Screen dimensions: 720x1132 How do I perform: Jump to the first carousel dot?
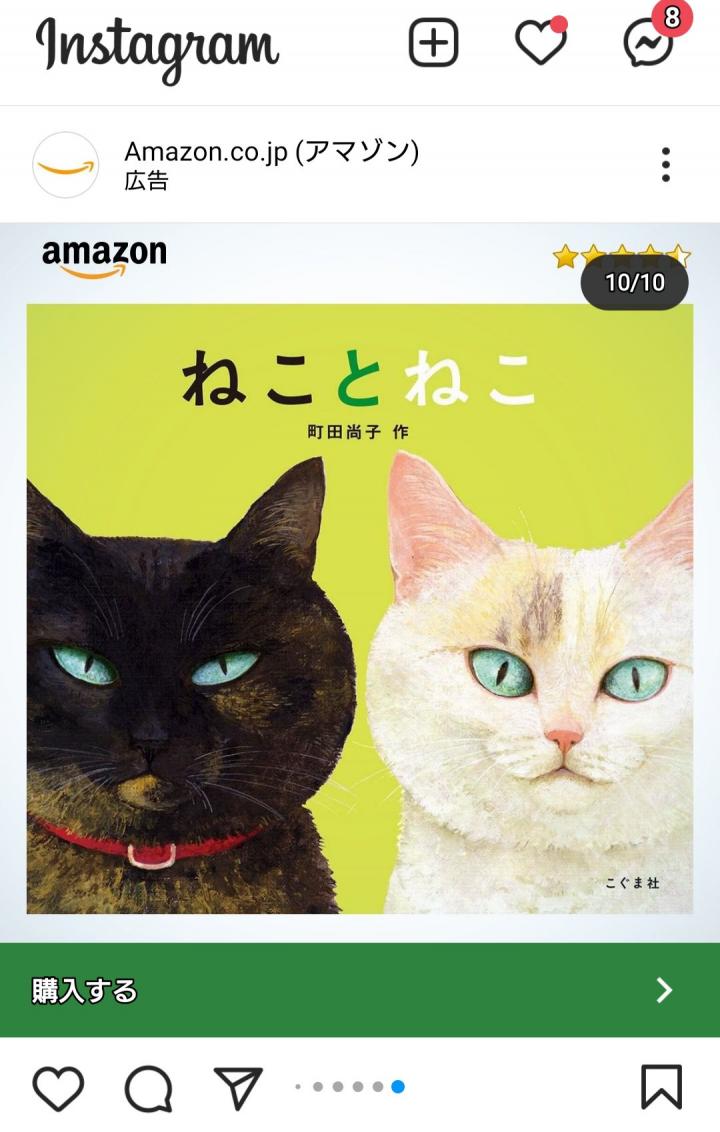coord(298,1087)
